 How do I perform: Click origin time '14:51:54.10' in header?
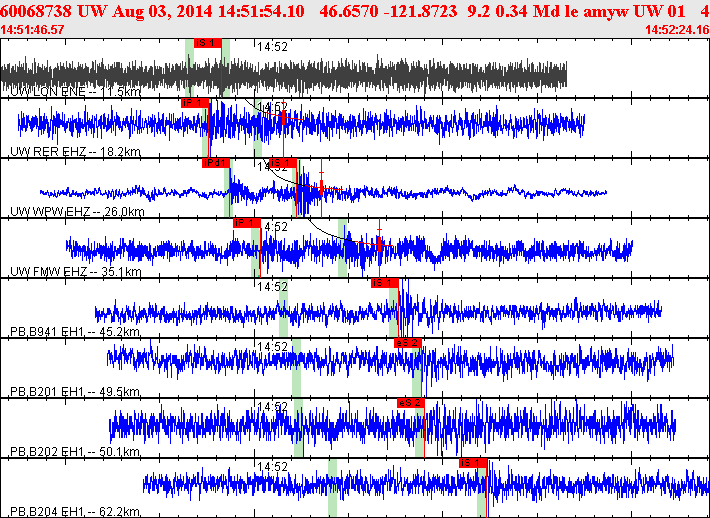[261, 11]
